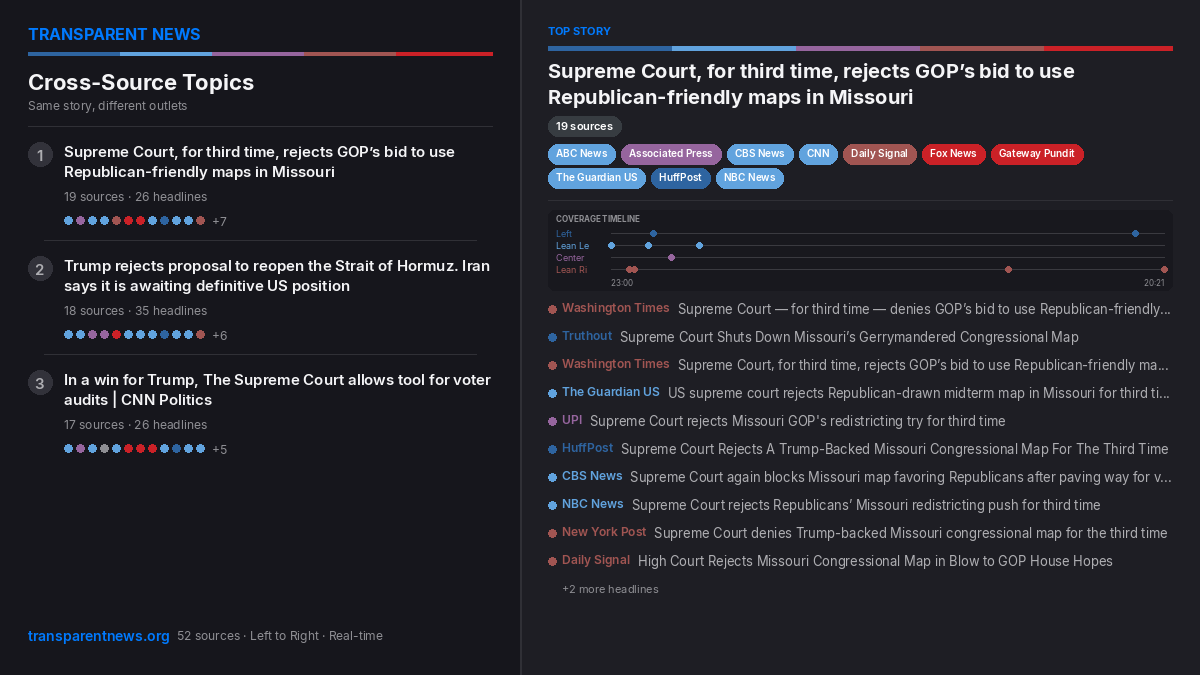Expand the +5 more sources indicator
Screen dimensions: 1200x675
219,449
